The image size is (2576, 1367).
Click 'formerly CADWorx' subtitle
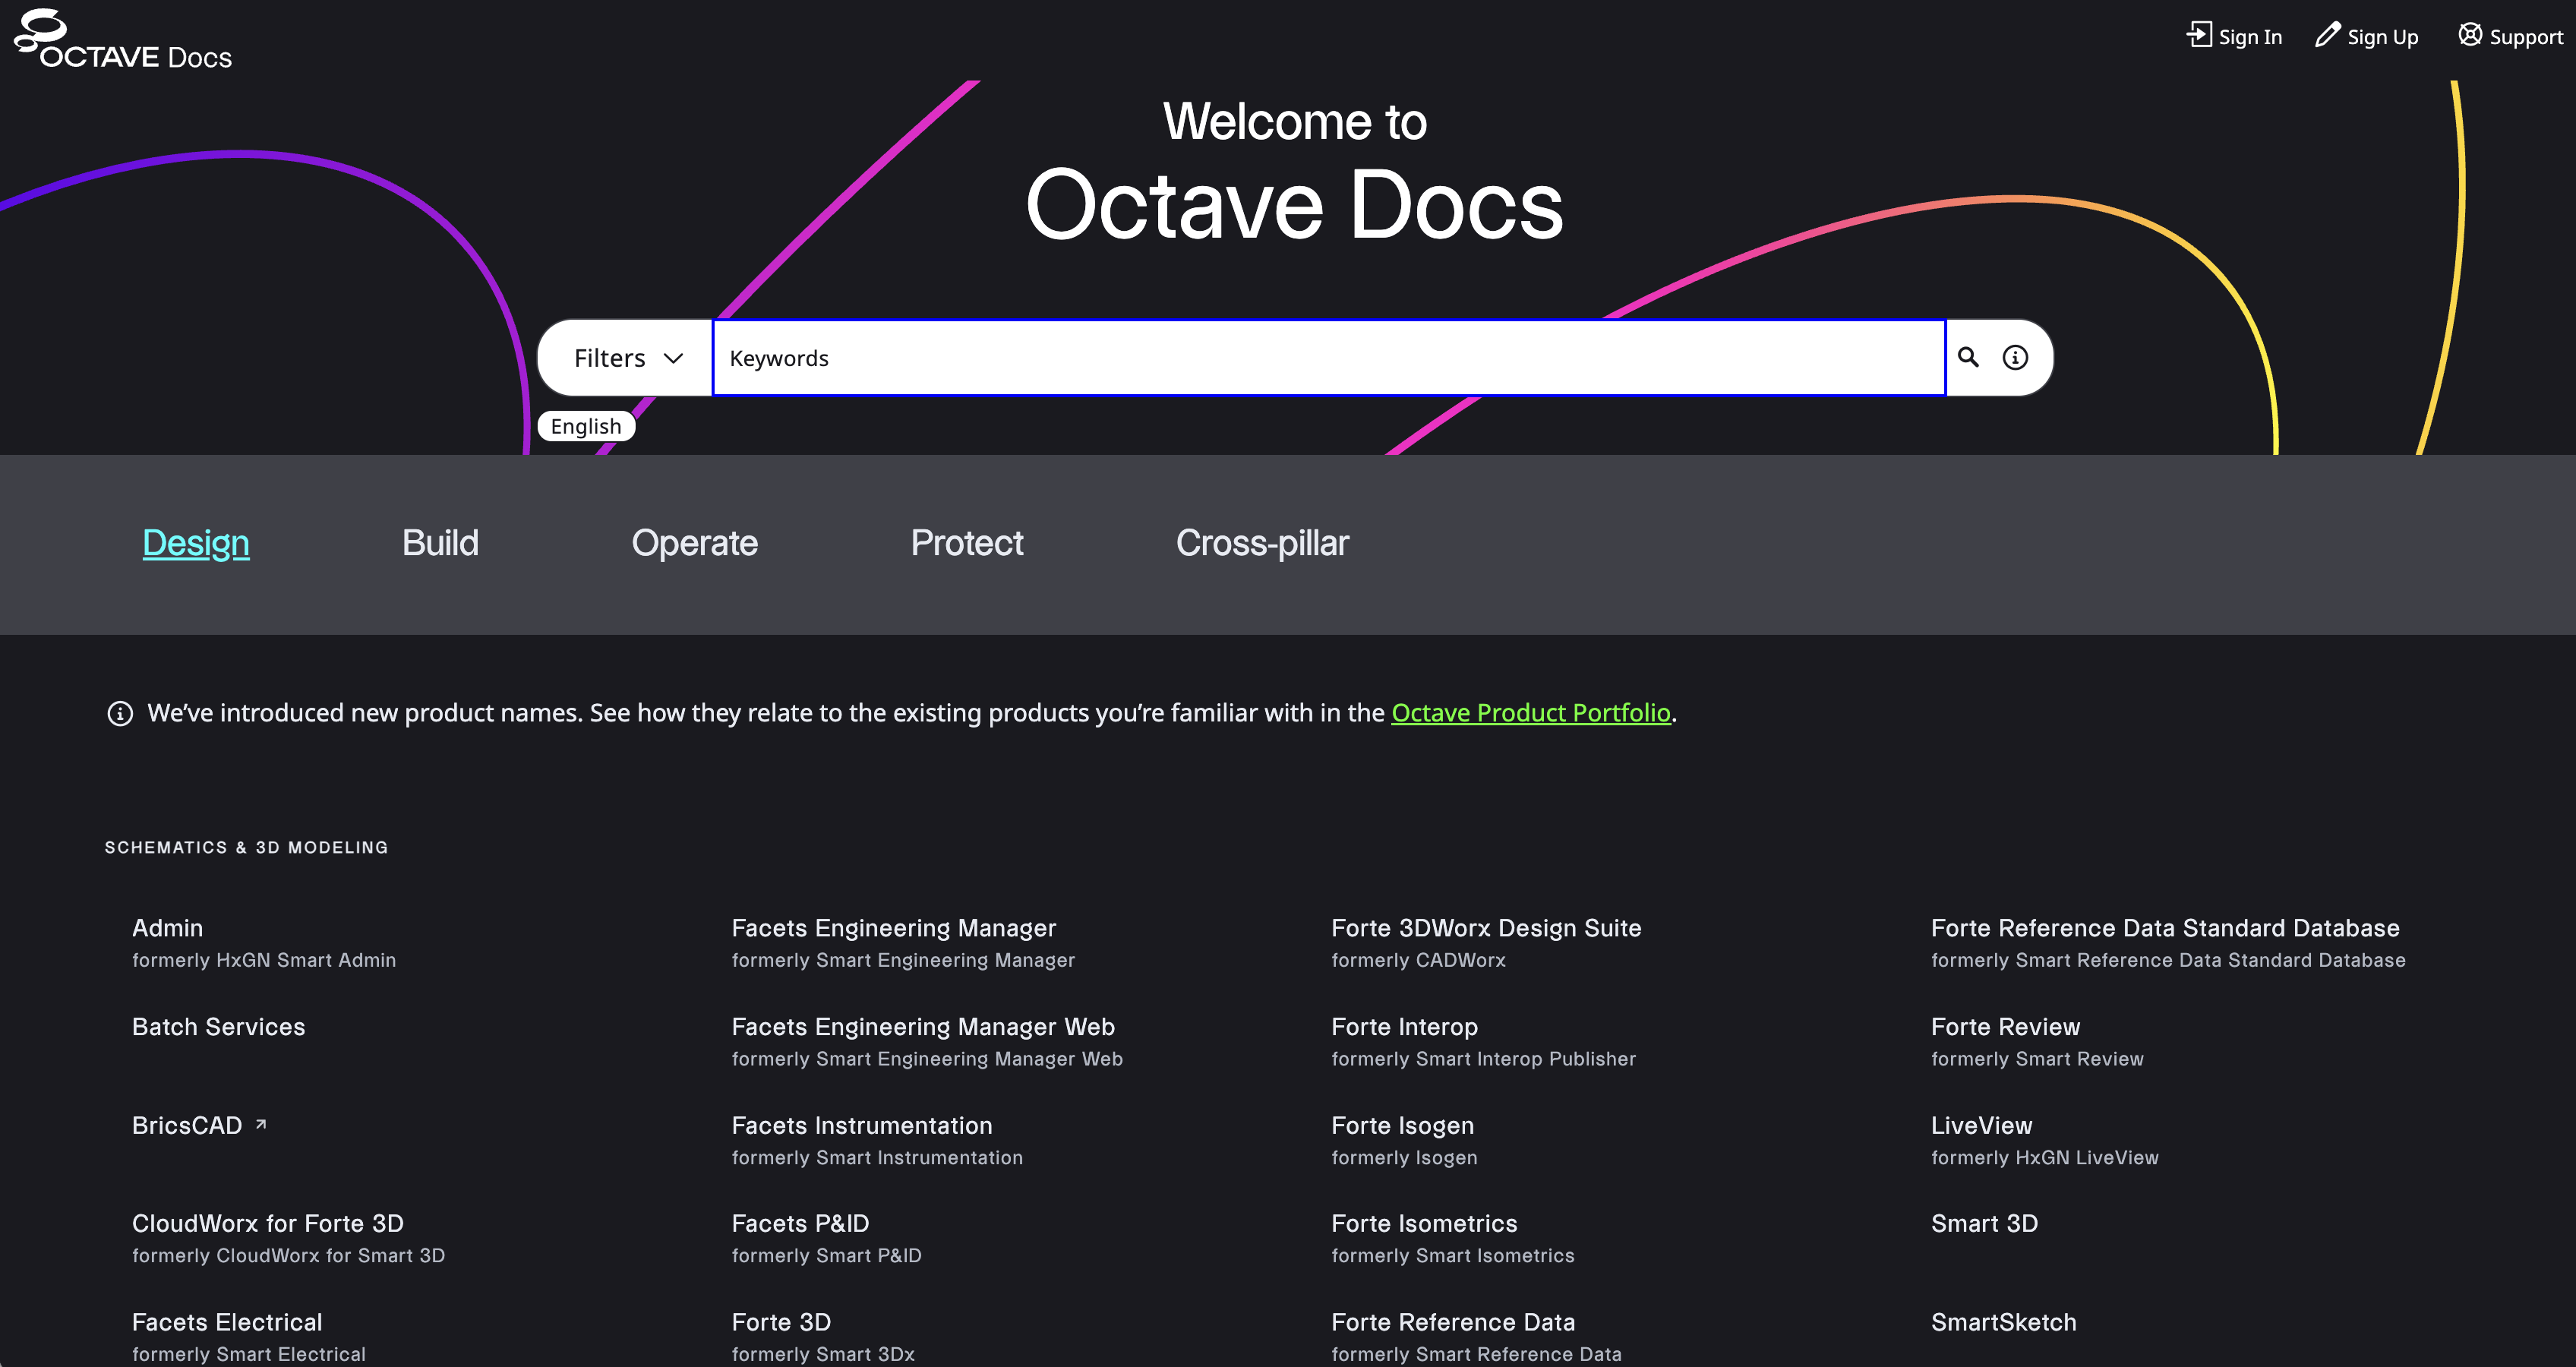(x=1418, y=960)
